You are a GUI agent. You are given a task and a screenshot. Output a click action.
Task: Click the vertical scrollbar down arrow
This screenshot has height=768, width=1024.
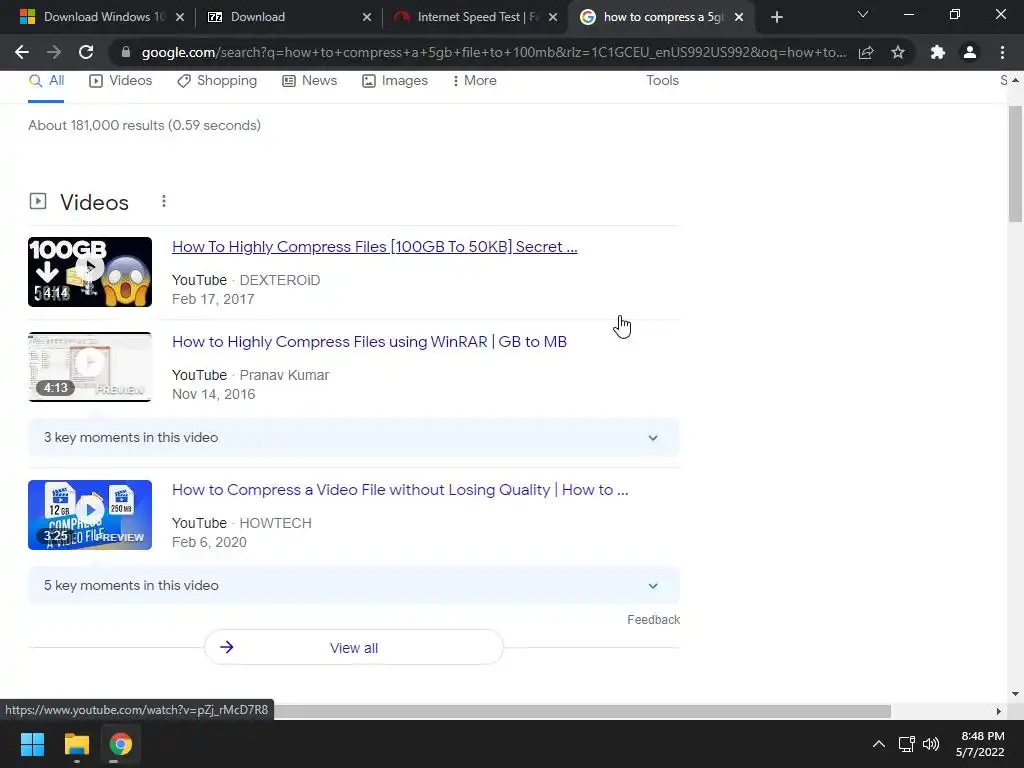click(x=1015, y=694)
